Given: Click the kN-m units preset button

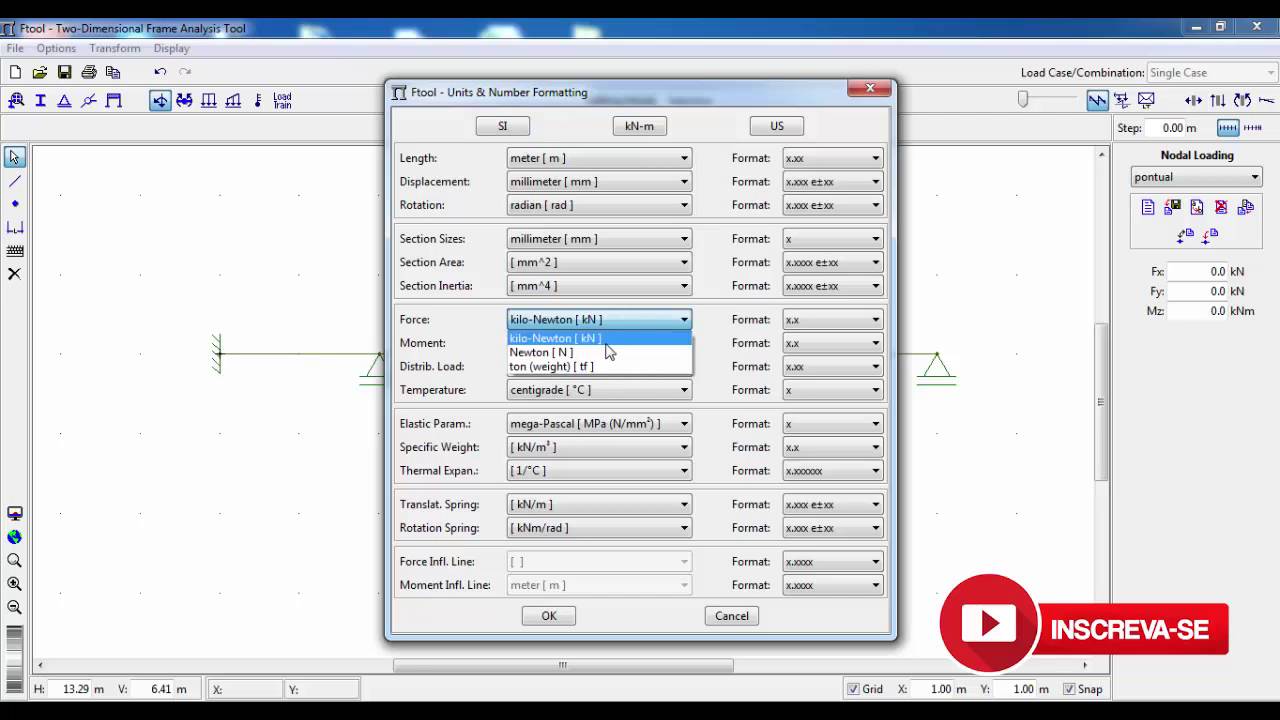Looking at the screenshot, I should [x=639, y=126].
